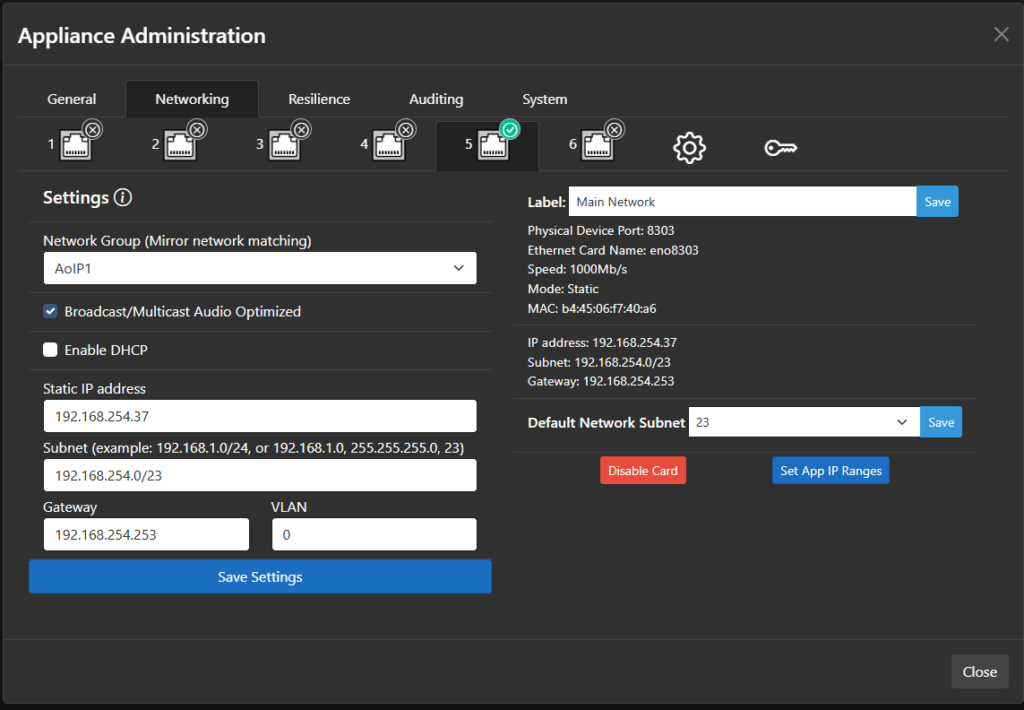Open the gear network settings icon

coord(689,148)
